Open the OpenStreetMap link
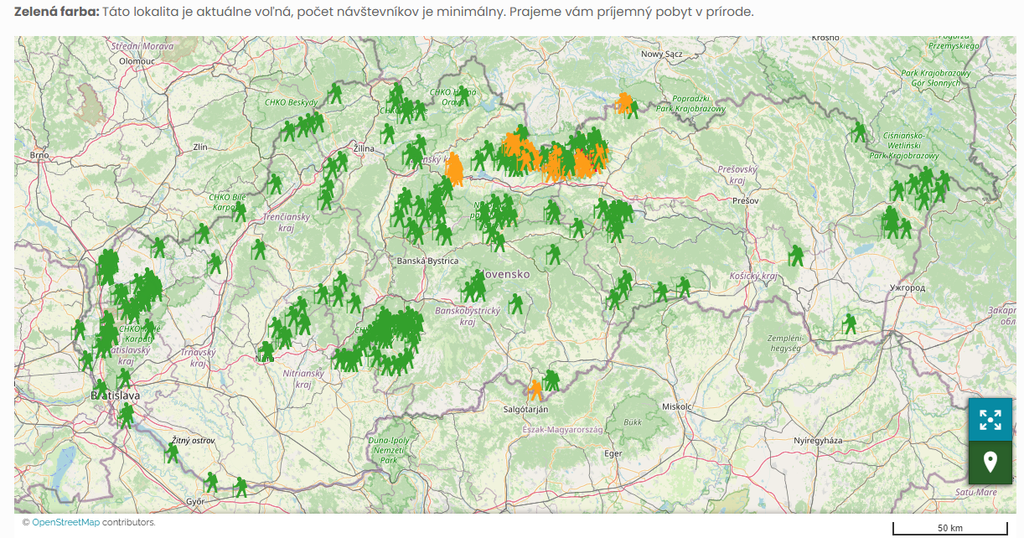This screenshot has width=1024, height=538. click(66, 522)
